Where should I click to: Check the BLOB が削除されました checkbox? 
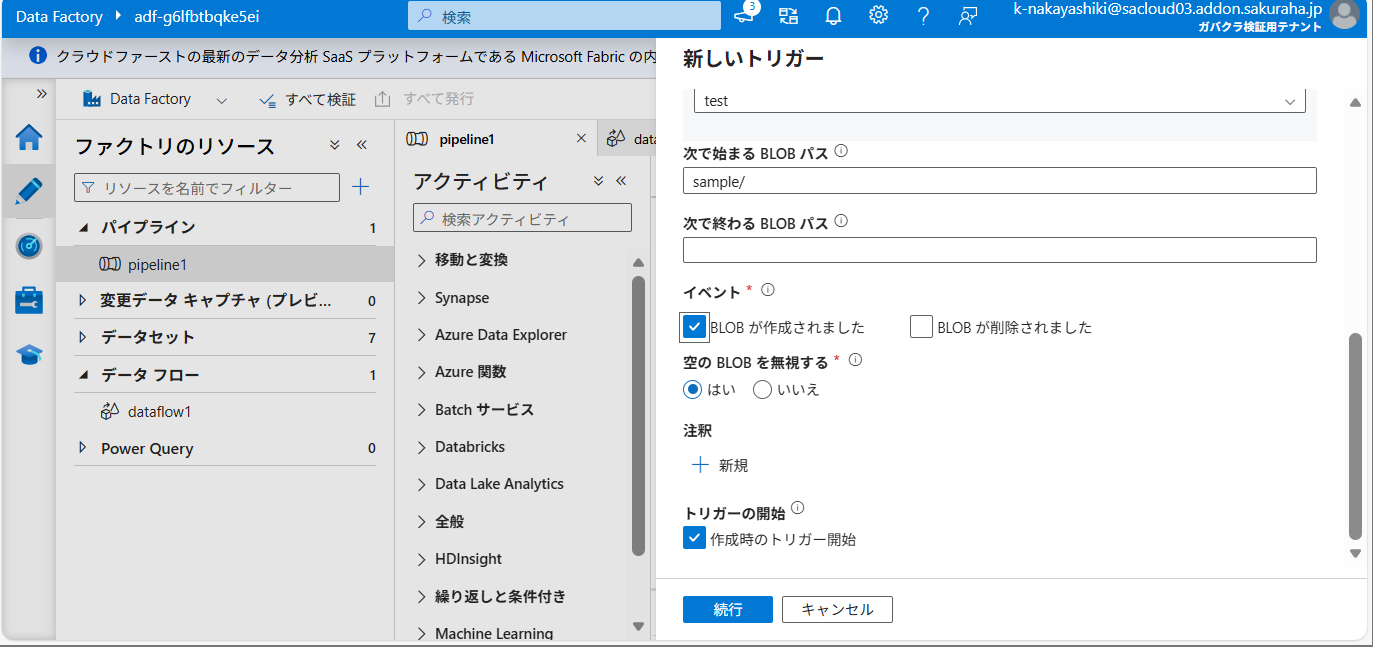point(921,327)
